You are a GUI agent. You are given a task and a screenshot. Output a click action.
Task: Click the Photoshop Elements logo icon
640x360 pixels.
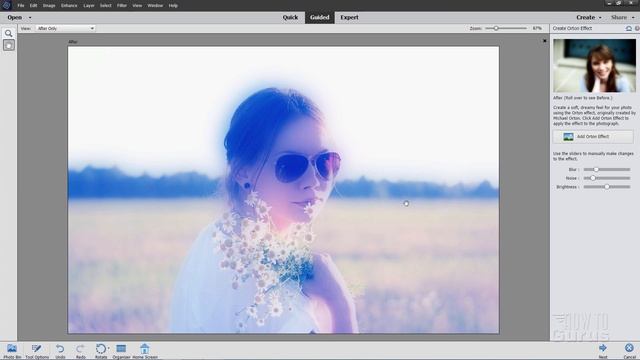(7, 5)
